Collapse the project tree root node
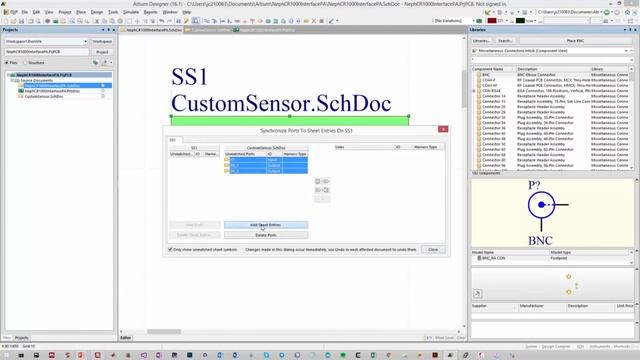640x360 pixels. click(7, 75)
